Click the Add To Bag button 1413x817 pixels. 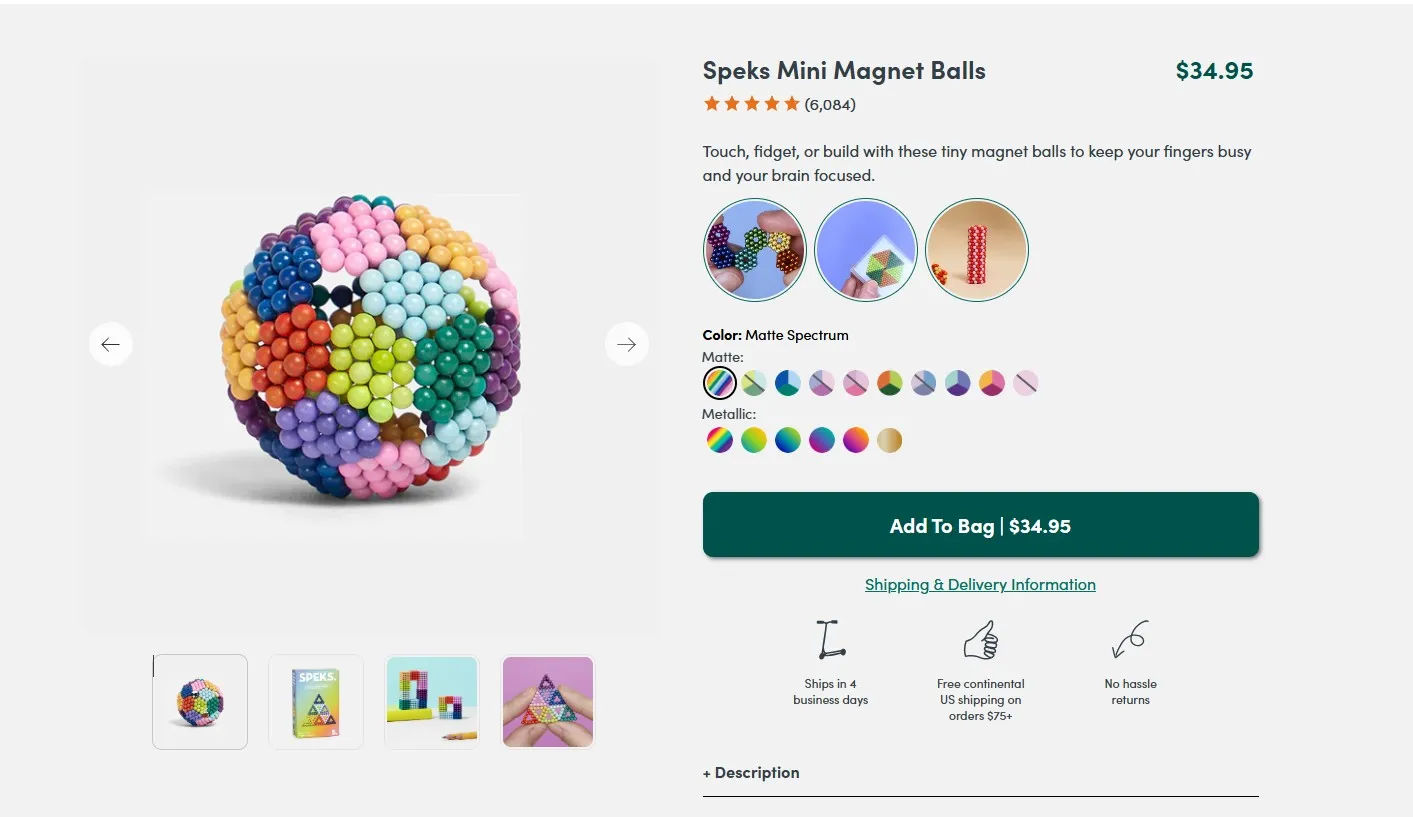[x=981, y=525]
